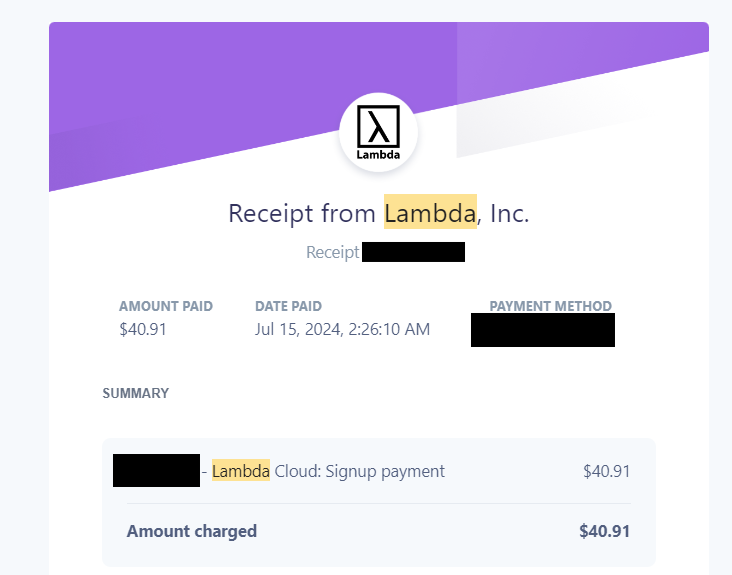Click the SUMMARY section heading
732x575 pixels.
[x=135, y=393]
